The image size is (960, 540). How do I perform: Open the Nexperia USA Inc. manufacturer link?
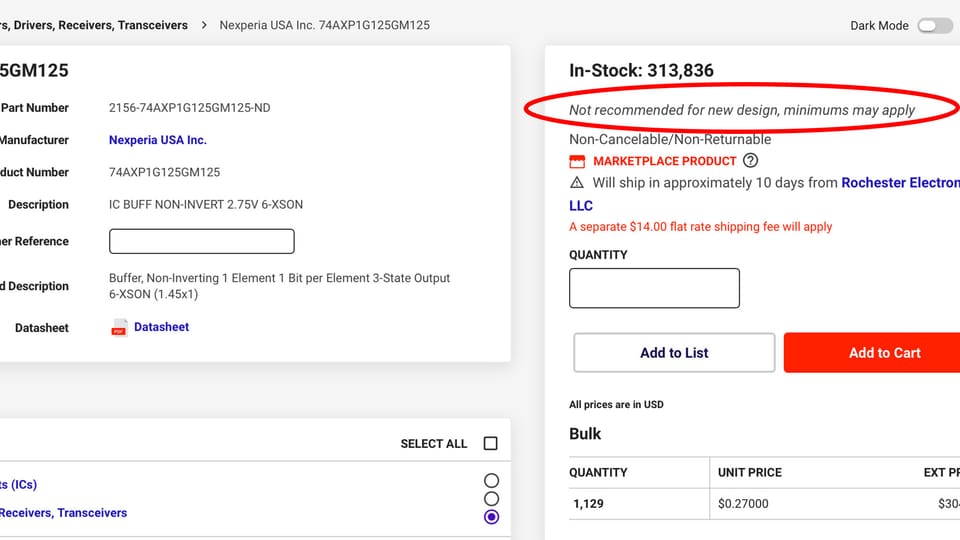click(157, 140)
